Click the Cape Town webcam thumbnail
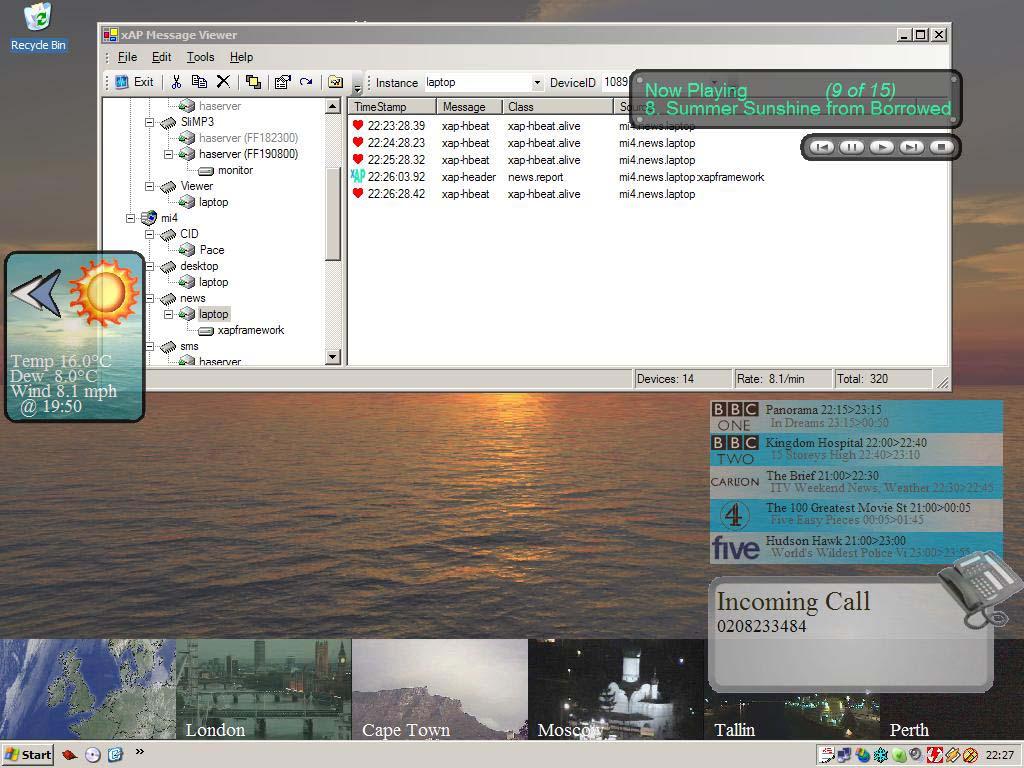Image resolution: width=1024 pixels, height=768 pixels. (440, 690)
